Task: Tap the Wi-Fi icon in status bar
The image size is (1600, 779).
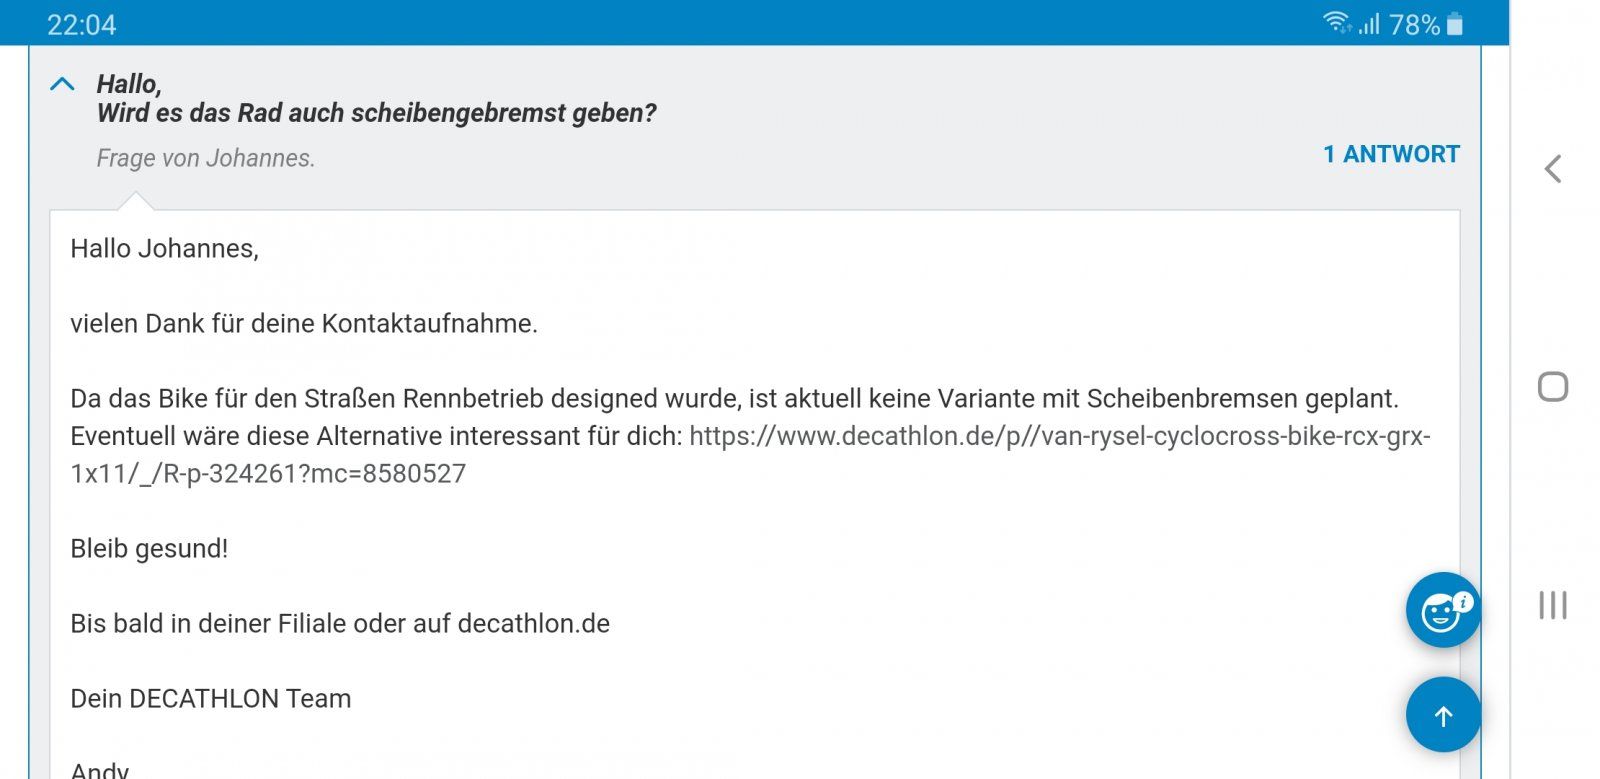Action: (x=1336, y=23)
